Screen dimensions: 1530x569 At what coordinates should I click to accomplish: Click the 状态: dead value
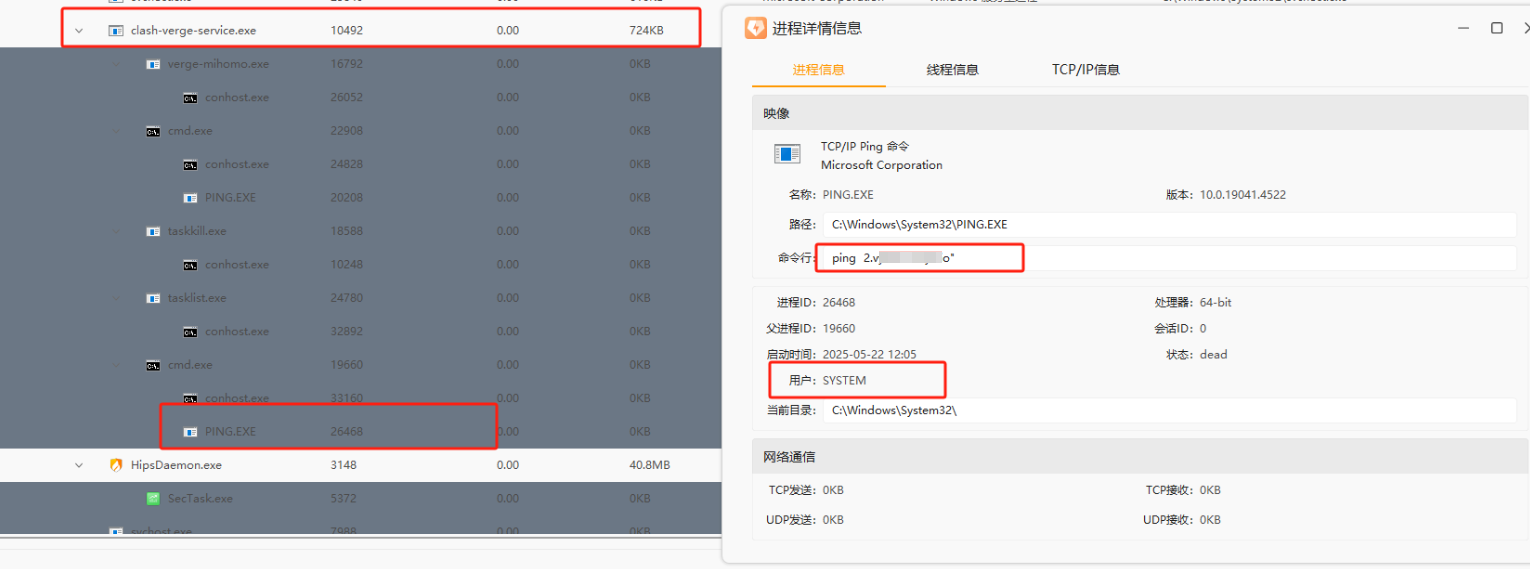[x=1213, y=354]
